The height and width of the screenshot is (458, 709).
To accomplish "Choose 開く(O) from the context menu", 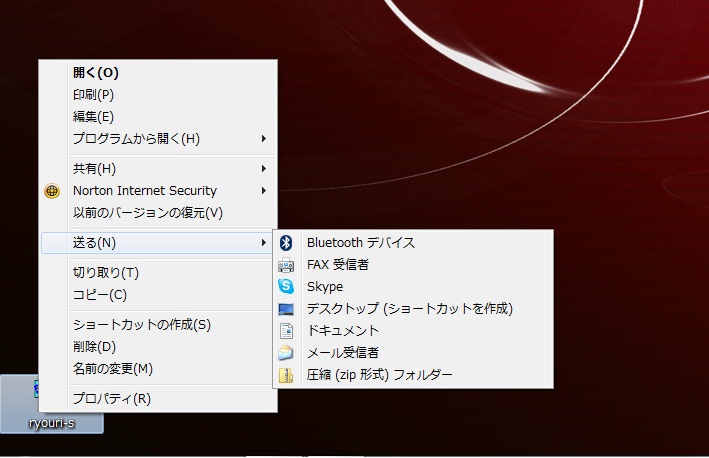I will pos(158,73).
